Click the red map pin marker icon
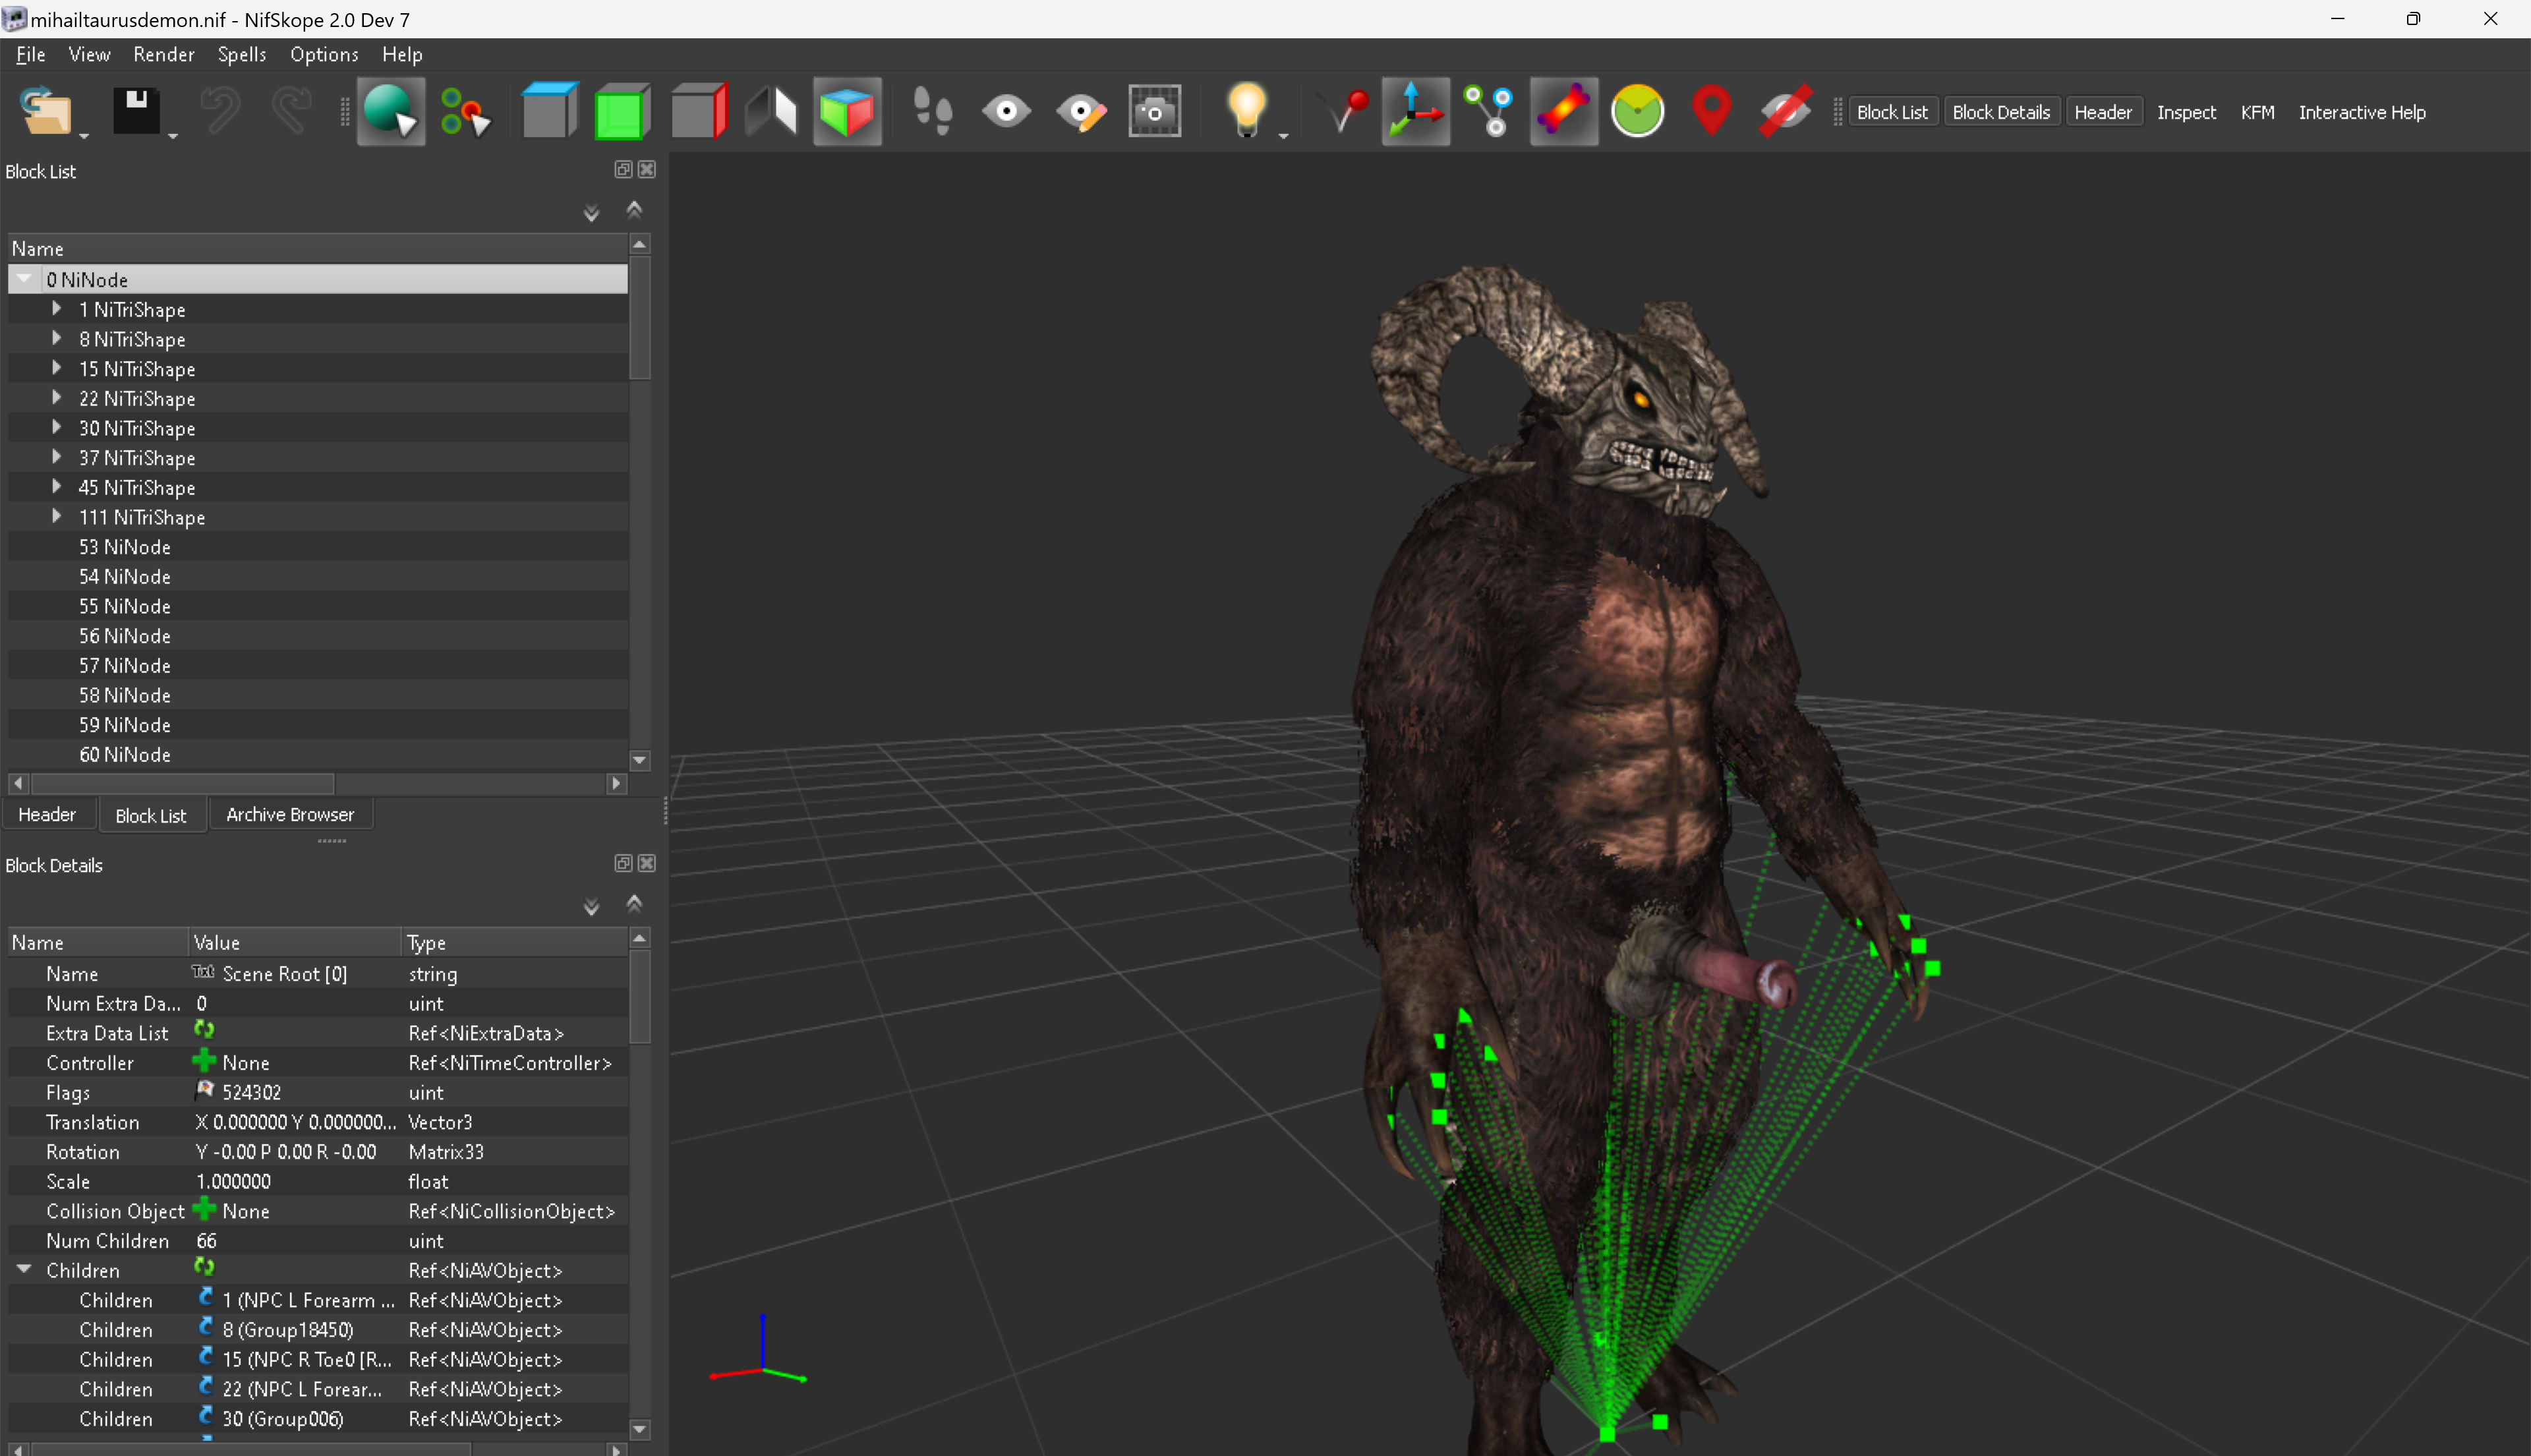The image size is (2531, 1456). [1711, 112]
